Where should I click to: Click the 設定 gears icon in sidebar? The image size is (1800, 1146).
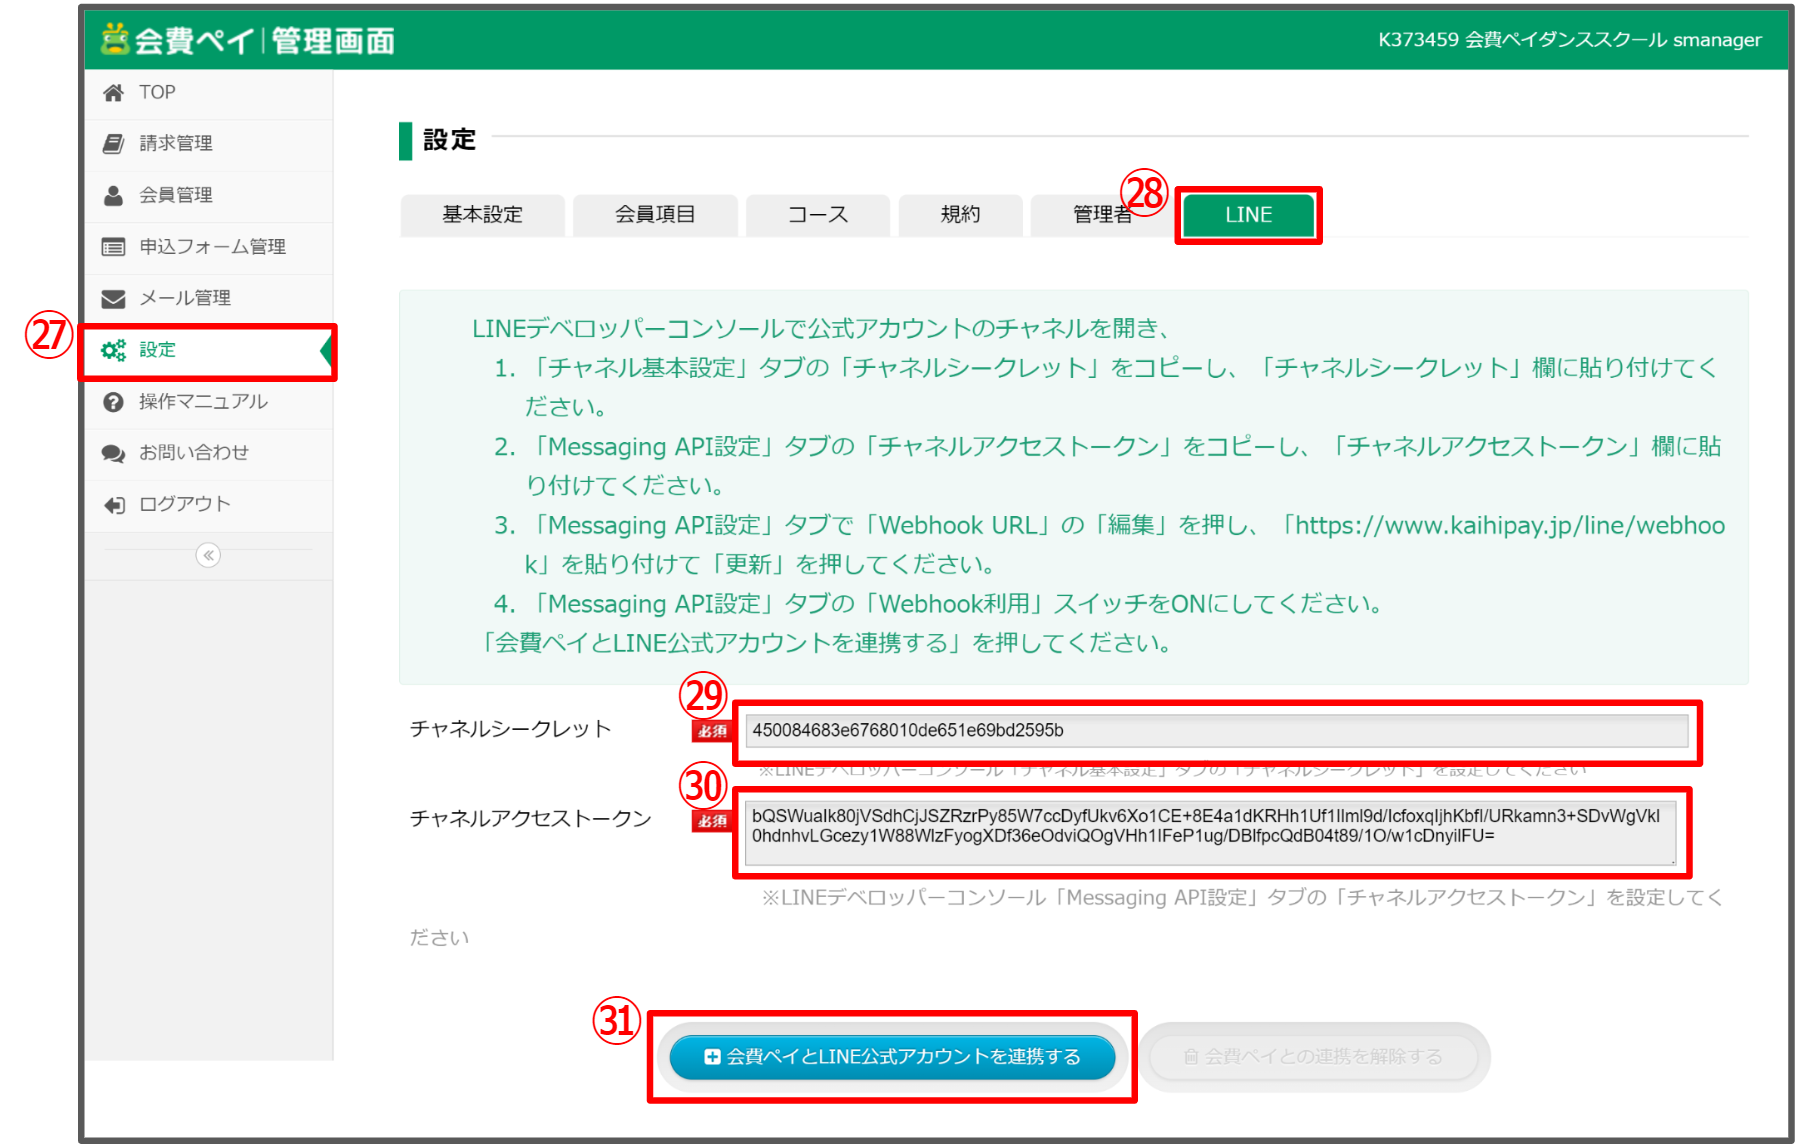click(114, 350)
